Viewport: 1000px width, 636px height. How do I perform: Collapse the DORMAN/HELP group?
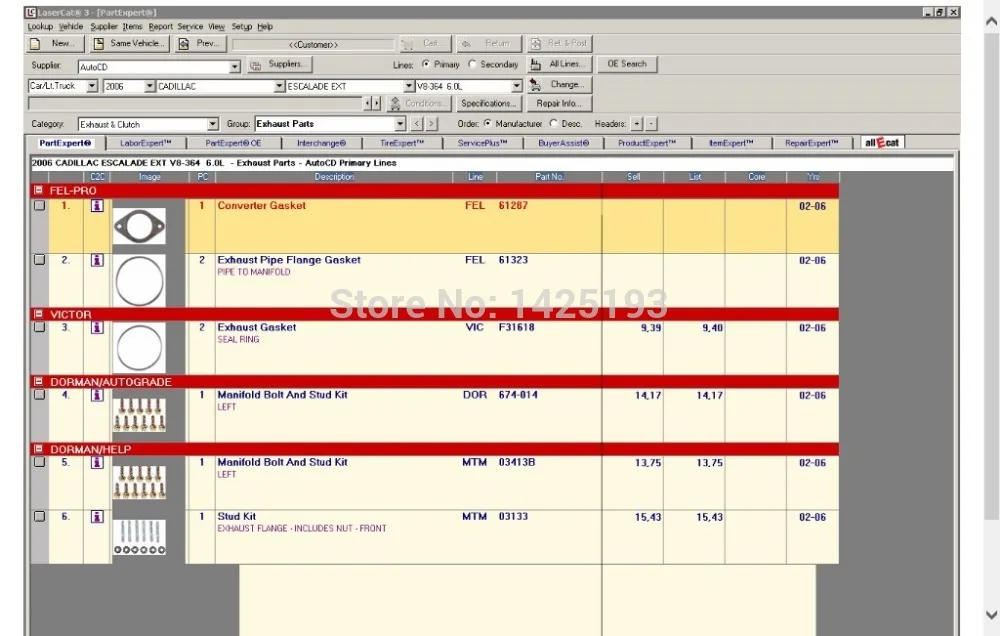pyautogui.click(x=38, y=449)
